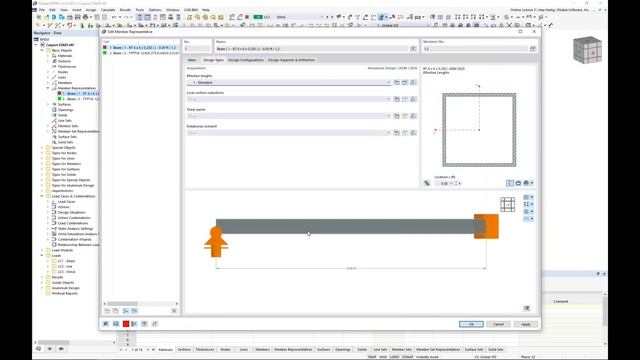640x360 pixels.
Task: Select Surfaces in the Navigator tree
Action: (x=64, y=104)
